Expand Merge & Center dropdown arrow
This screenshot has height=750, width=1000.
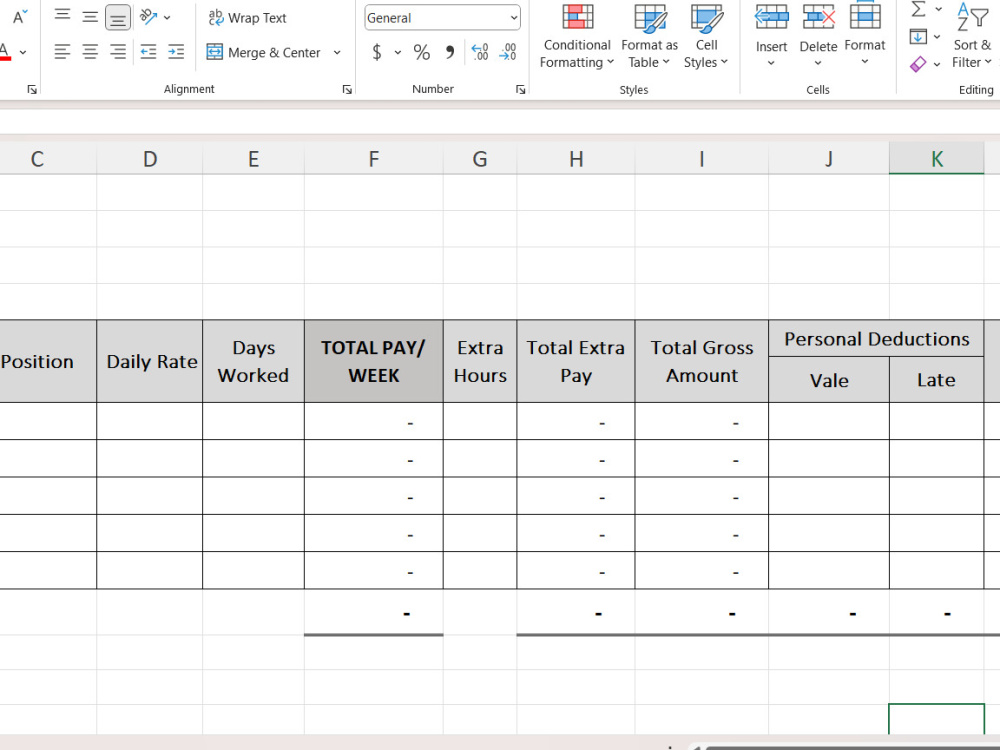[x=337, y=52]
